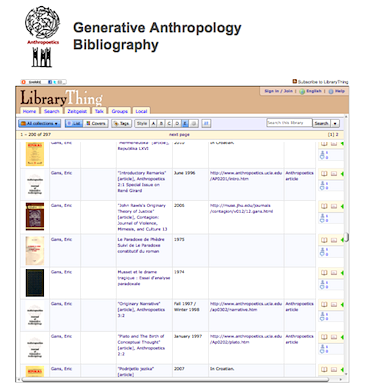Open book icon for Musset et le drame row
This screenshot has height=388, width=366.
click(x=324, y=273)
